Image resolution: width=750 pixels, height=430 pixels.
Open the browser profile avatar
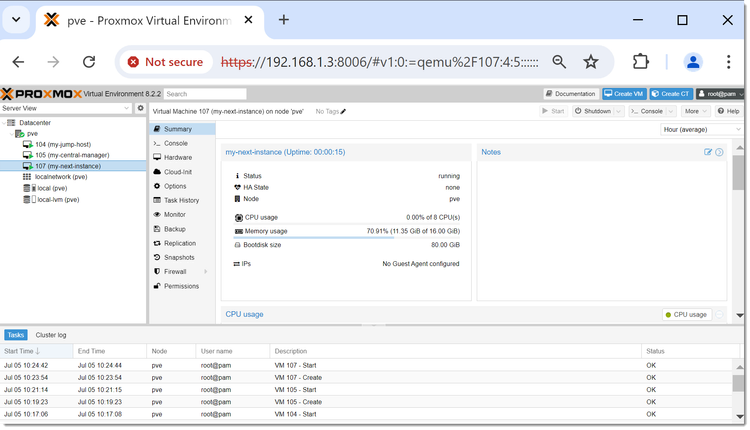(x=693, y=62)
